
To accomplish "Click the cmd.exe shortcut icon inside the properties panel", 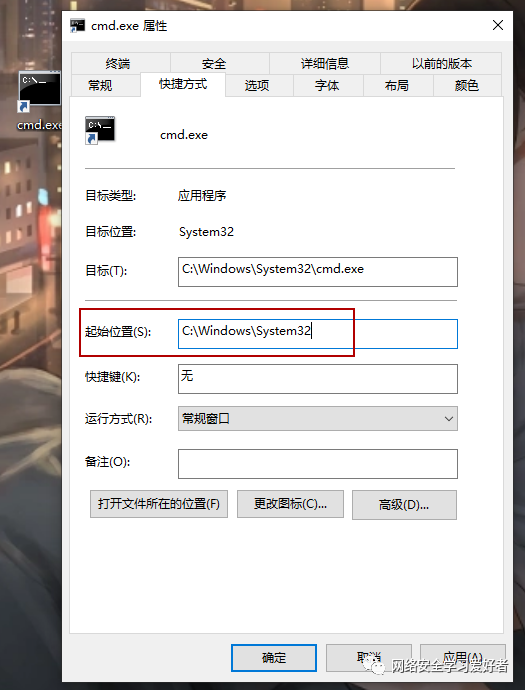I will [100, 130].
